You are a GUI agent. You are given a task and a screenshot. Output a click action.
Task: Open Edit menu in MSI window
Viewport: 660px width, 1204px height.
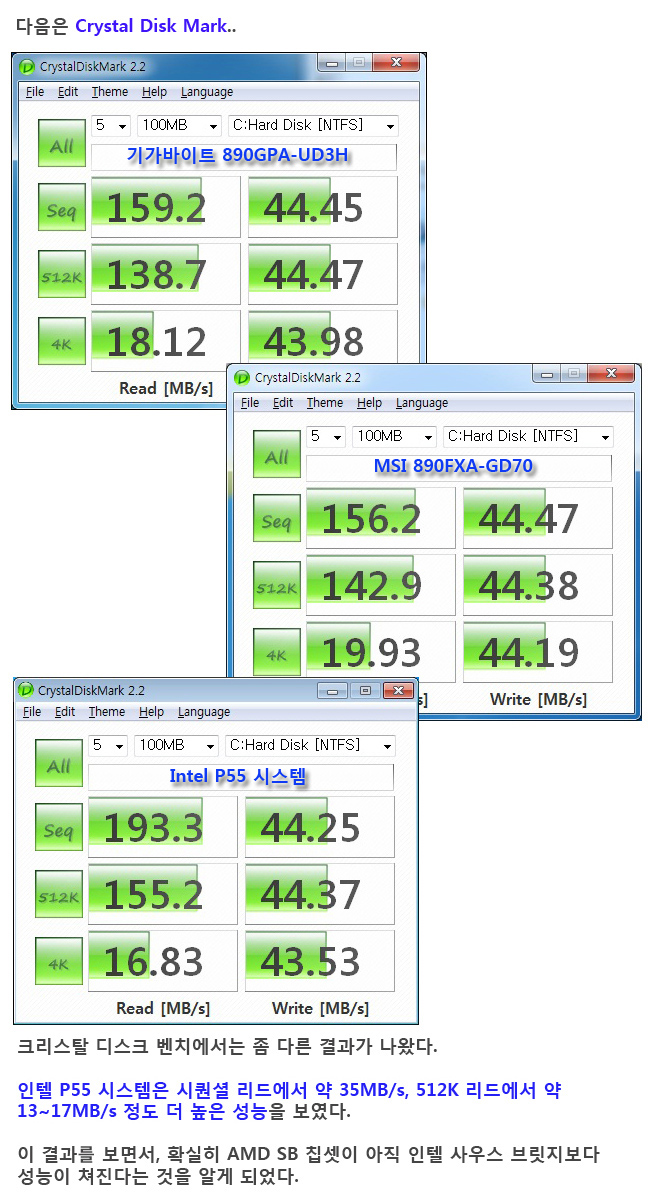[283, 403]
